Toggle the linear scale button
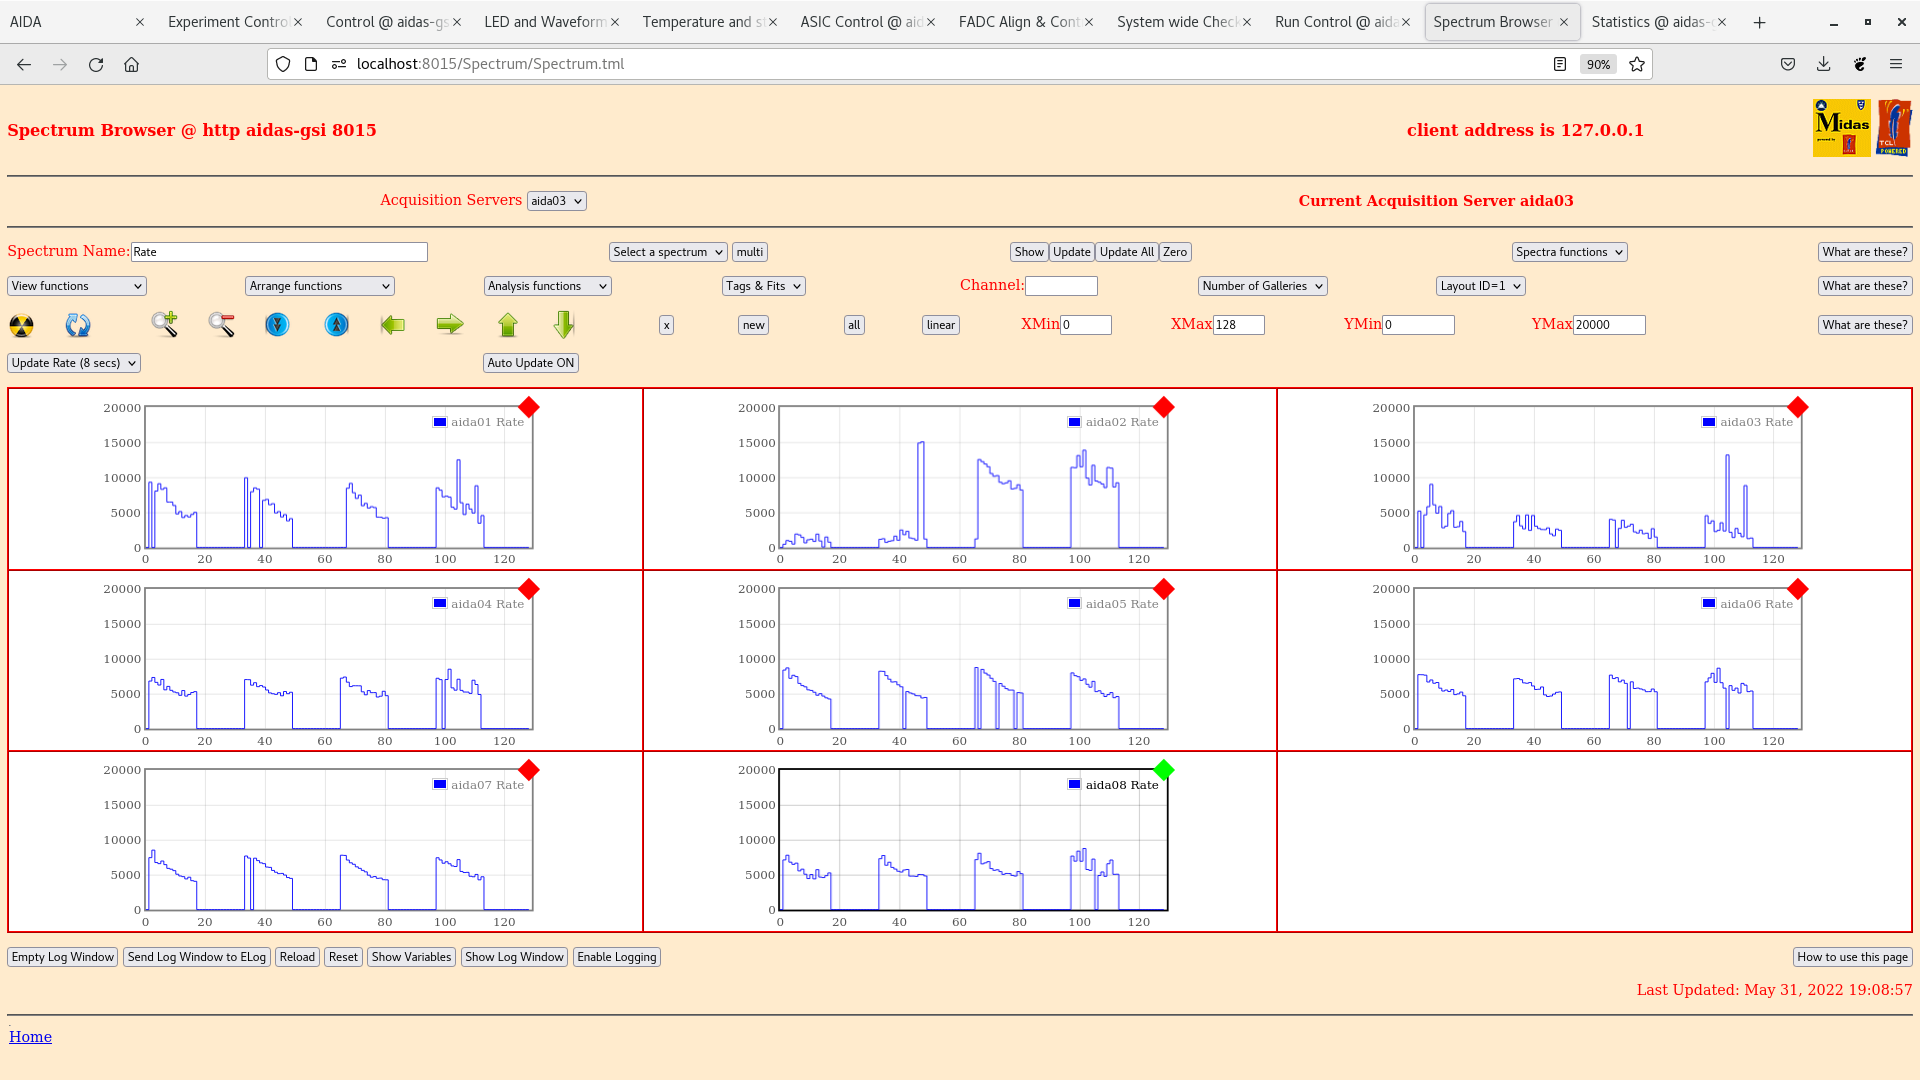This screenshot has height=1080, width=1920. (940, 325)
